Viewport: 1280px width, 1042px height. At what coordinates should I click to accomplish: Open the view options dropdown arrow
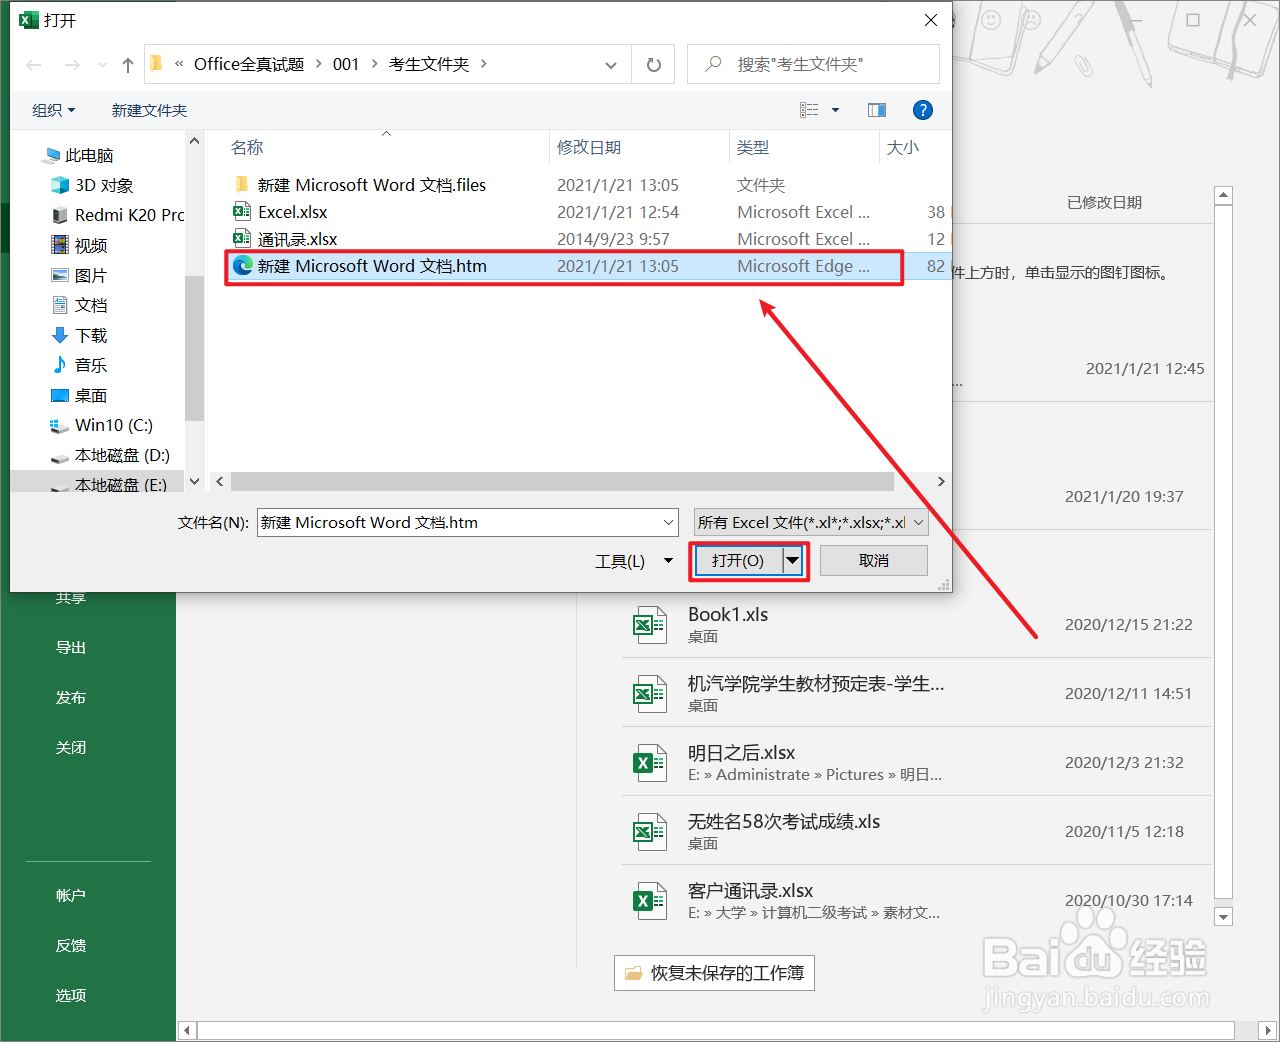click(836, 110)
